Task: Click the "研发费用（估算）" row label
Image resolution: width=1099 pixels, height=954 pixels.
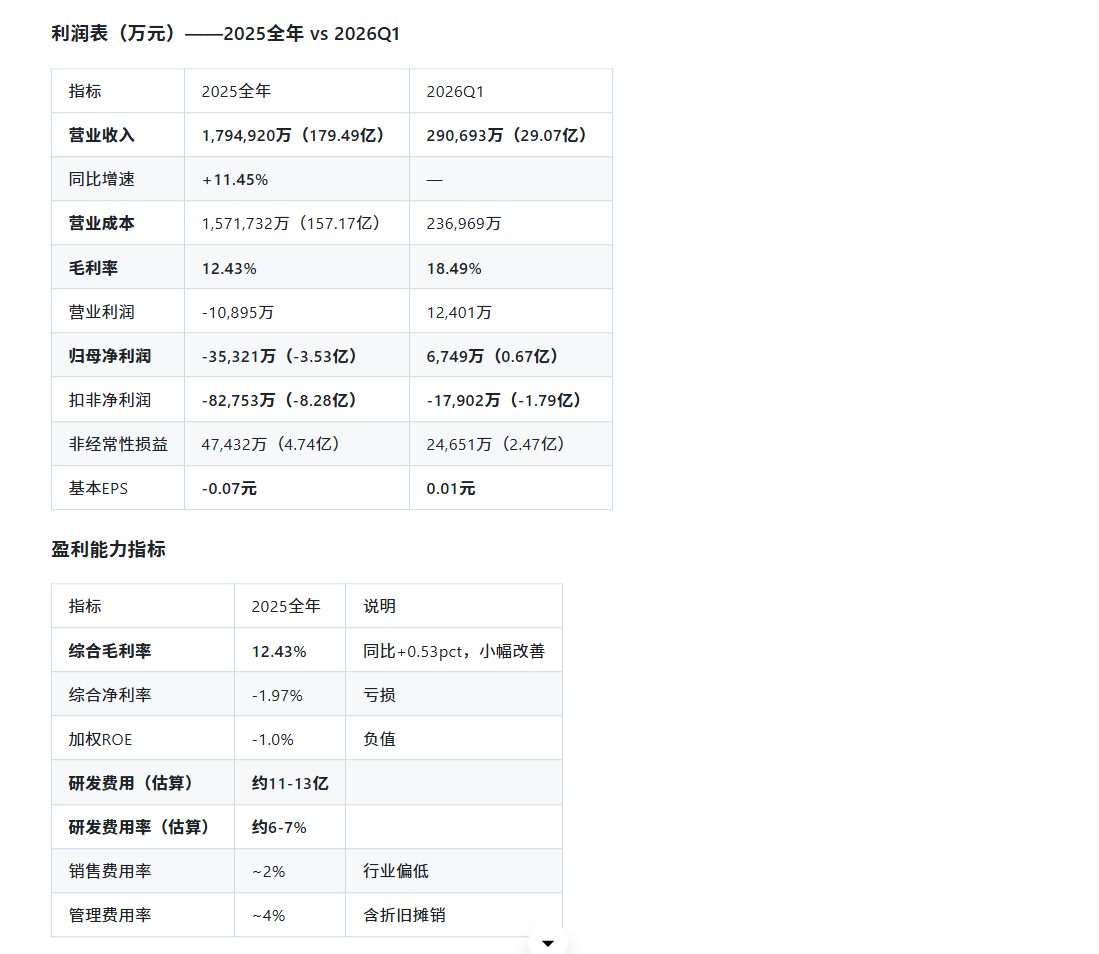Action: [x=131, y=783]
